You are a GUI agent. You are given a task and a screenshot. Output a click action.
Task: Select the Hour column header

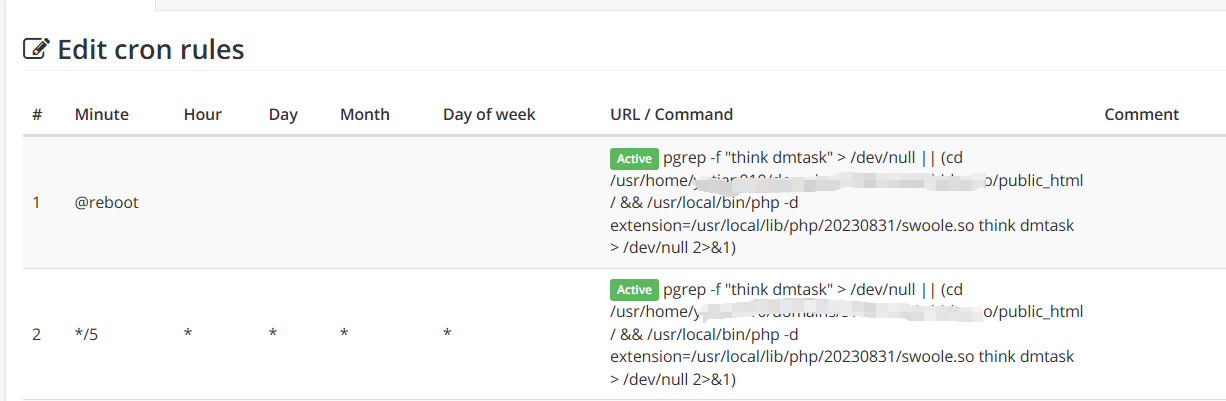[203, 114]
